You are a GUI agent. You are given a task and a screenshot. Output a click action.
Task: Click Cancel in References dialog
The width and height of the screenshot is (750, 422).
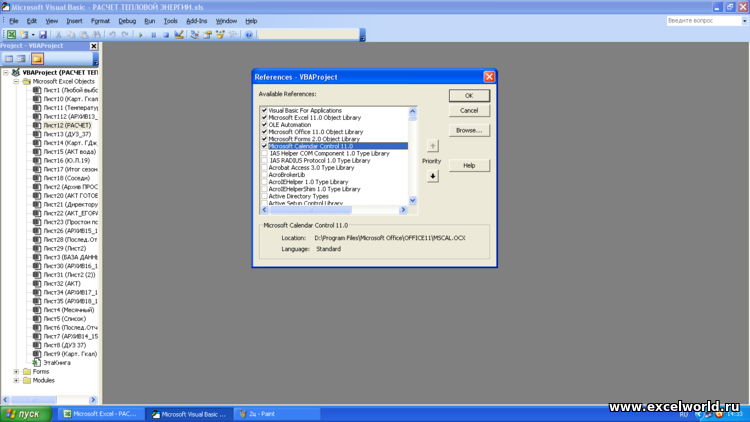469,111
